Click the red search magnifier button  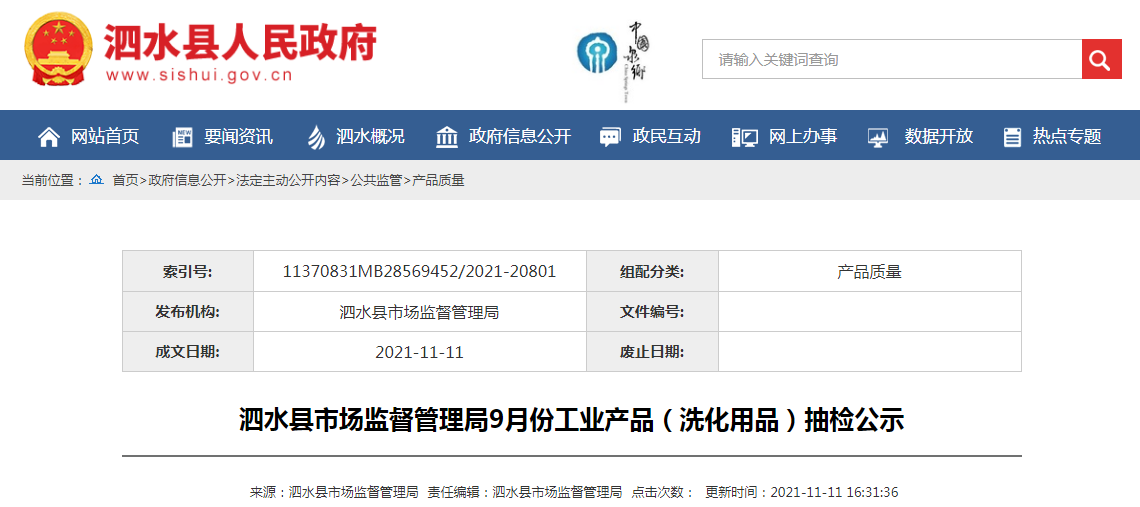point(1101,60)
